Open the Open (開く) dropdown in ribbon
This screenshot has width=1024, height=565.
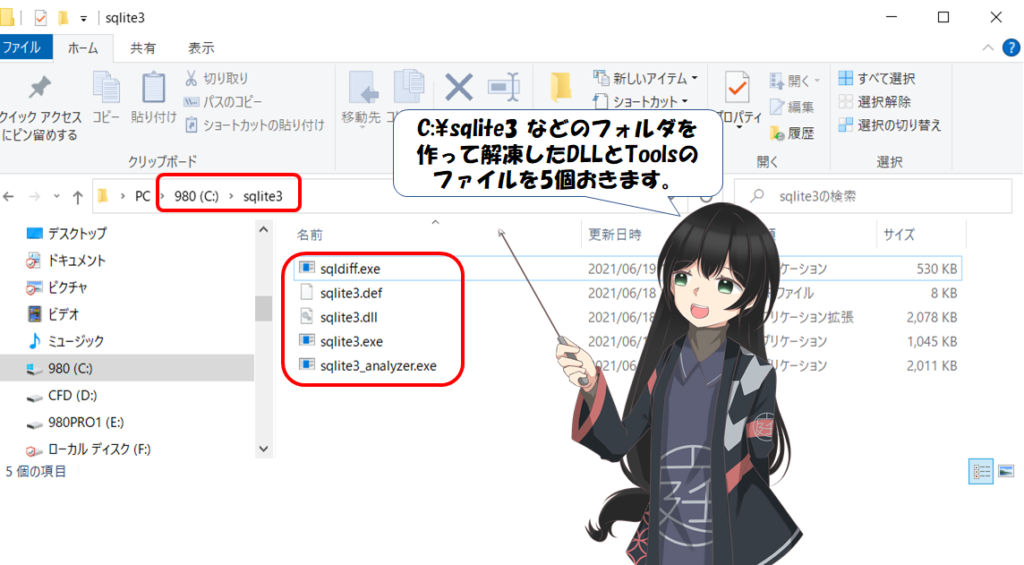(795, 80)
